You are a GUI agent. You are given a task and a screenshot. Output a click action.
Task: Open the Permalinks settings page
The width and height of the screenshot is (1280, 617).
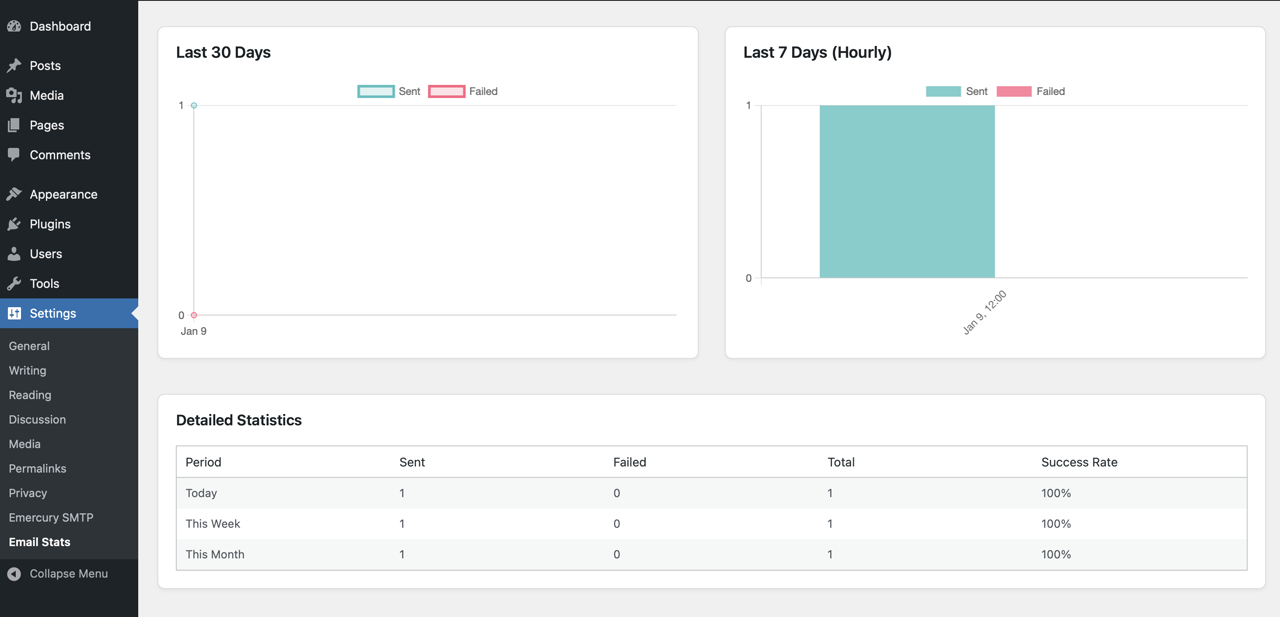[x=37, y=468]
